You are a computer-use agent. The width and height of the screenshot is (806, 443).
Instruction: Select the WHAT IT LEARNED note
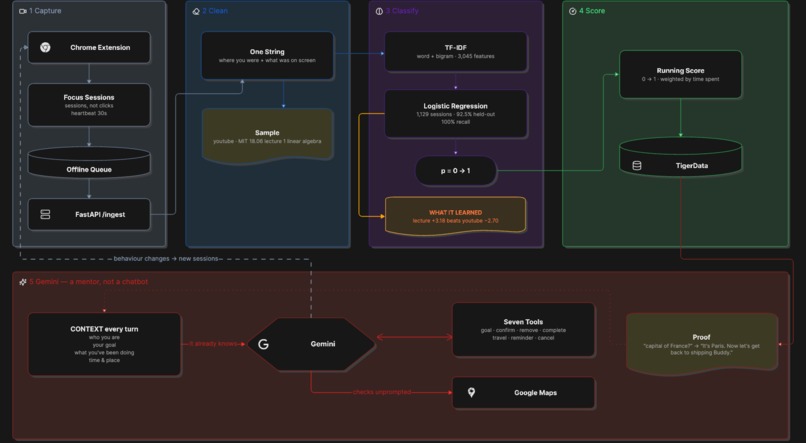[455, 216]
